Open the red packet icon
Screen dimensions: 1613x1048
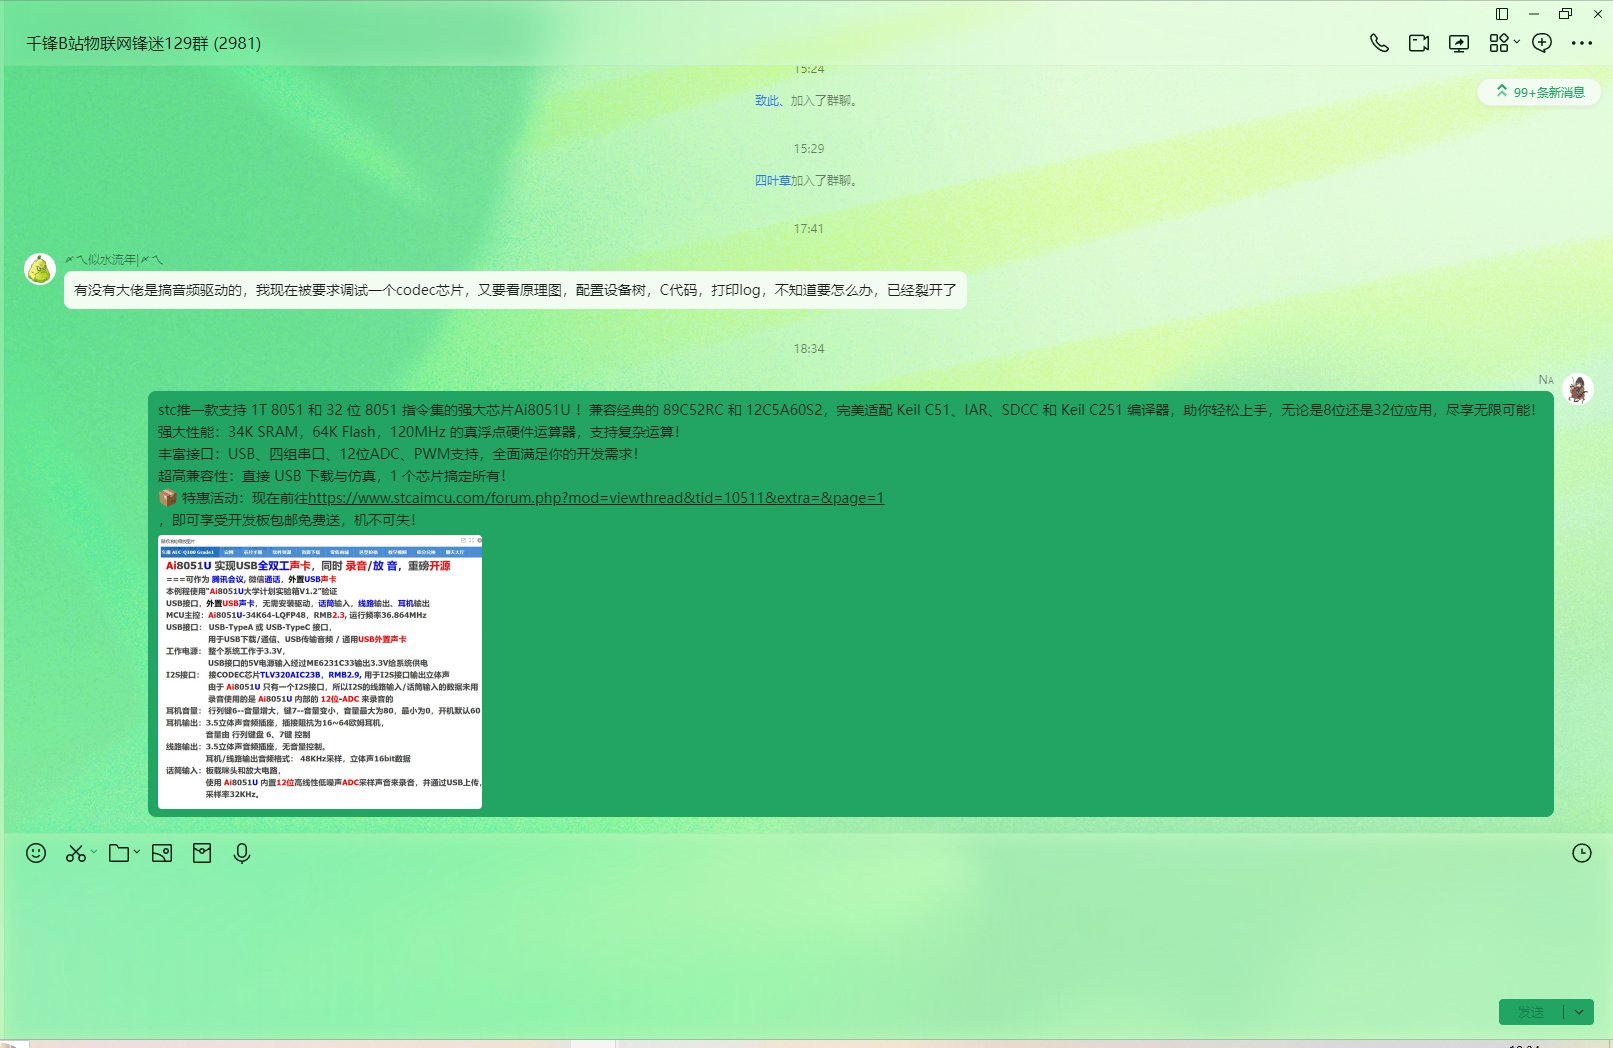tap(202, 853)
